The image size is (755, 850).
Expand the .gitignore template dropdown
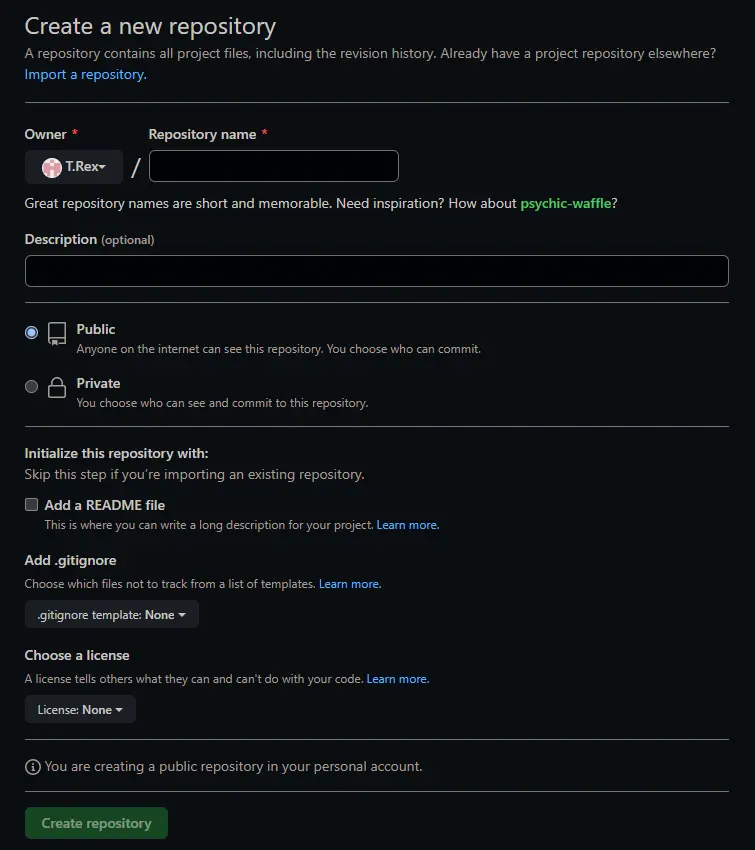112,615
